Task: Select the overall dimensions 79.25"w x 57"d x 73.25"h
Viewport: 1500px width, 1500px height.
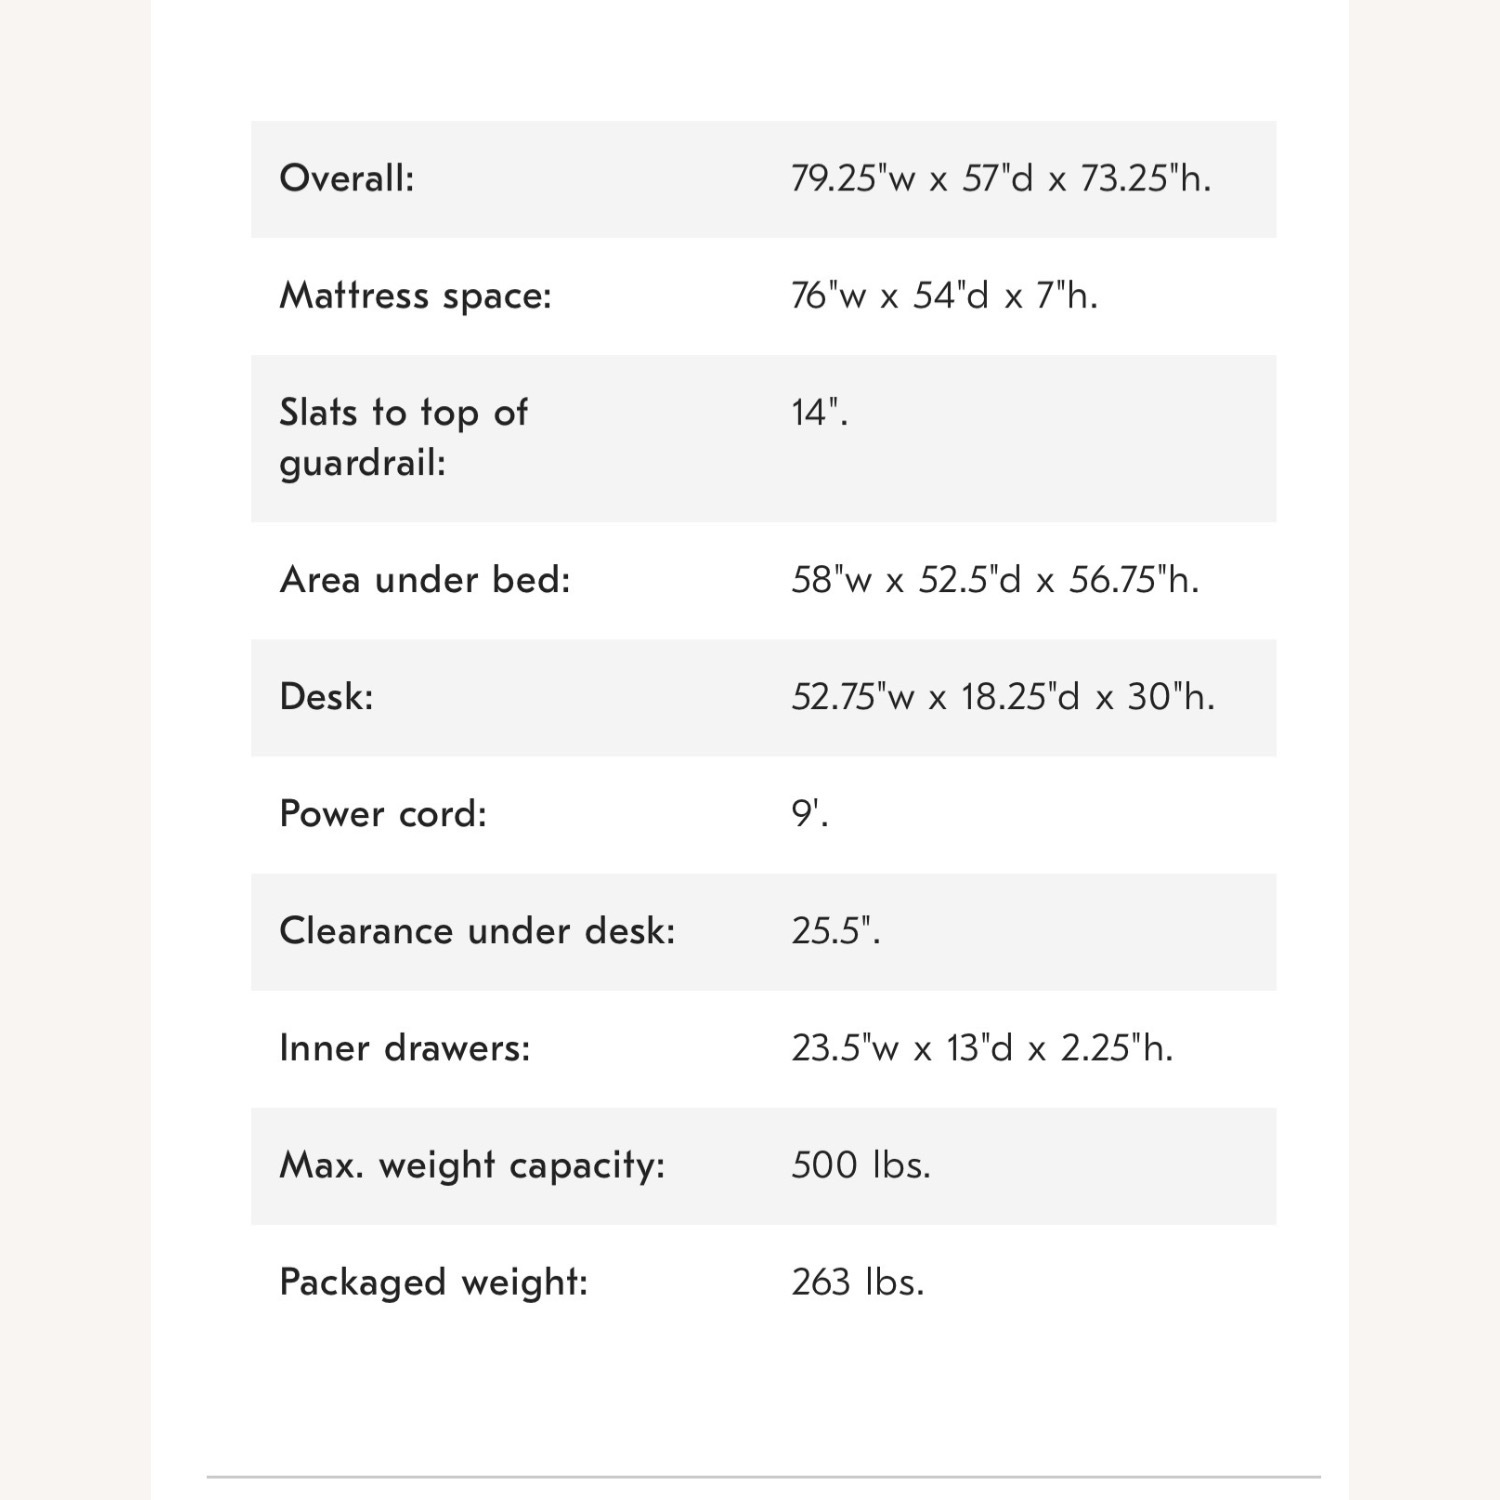Action: click(1000, 179)
